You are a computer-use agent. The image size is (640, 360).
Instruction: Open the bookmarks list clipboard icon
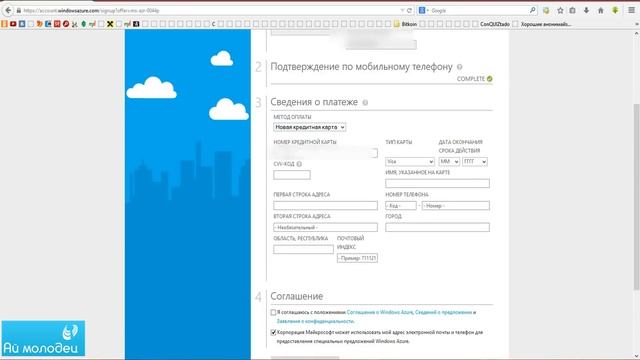point(572,11)
